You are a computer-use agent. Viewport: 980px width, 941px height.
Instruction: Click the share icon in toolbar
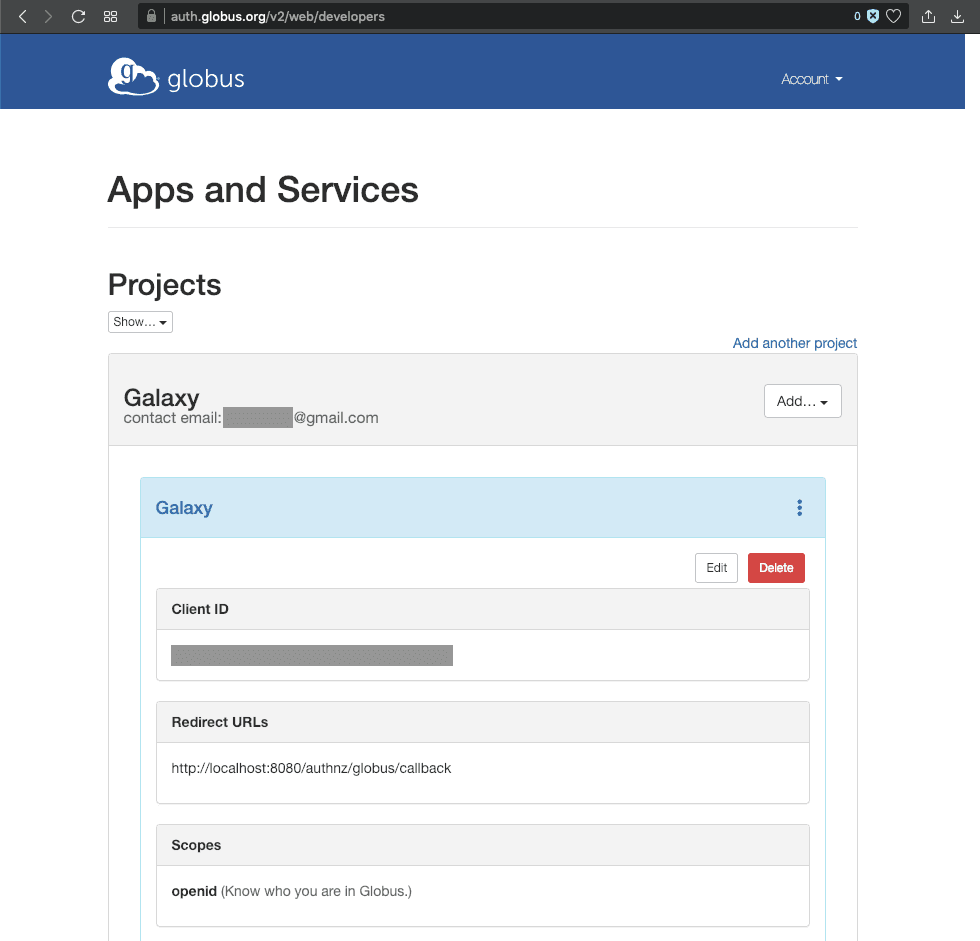928,16
